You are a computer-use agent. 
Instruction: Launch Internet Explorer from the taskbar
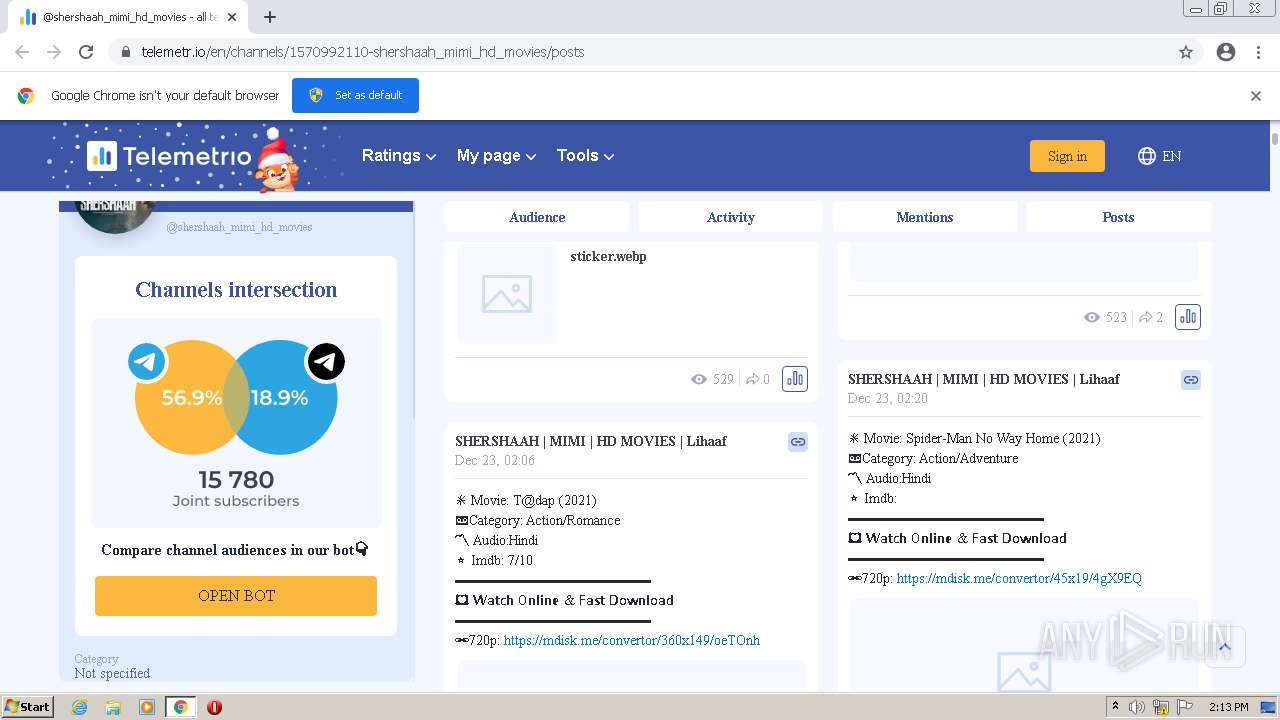pyautogui.click(x=79, y=707)
